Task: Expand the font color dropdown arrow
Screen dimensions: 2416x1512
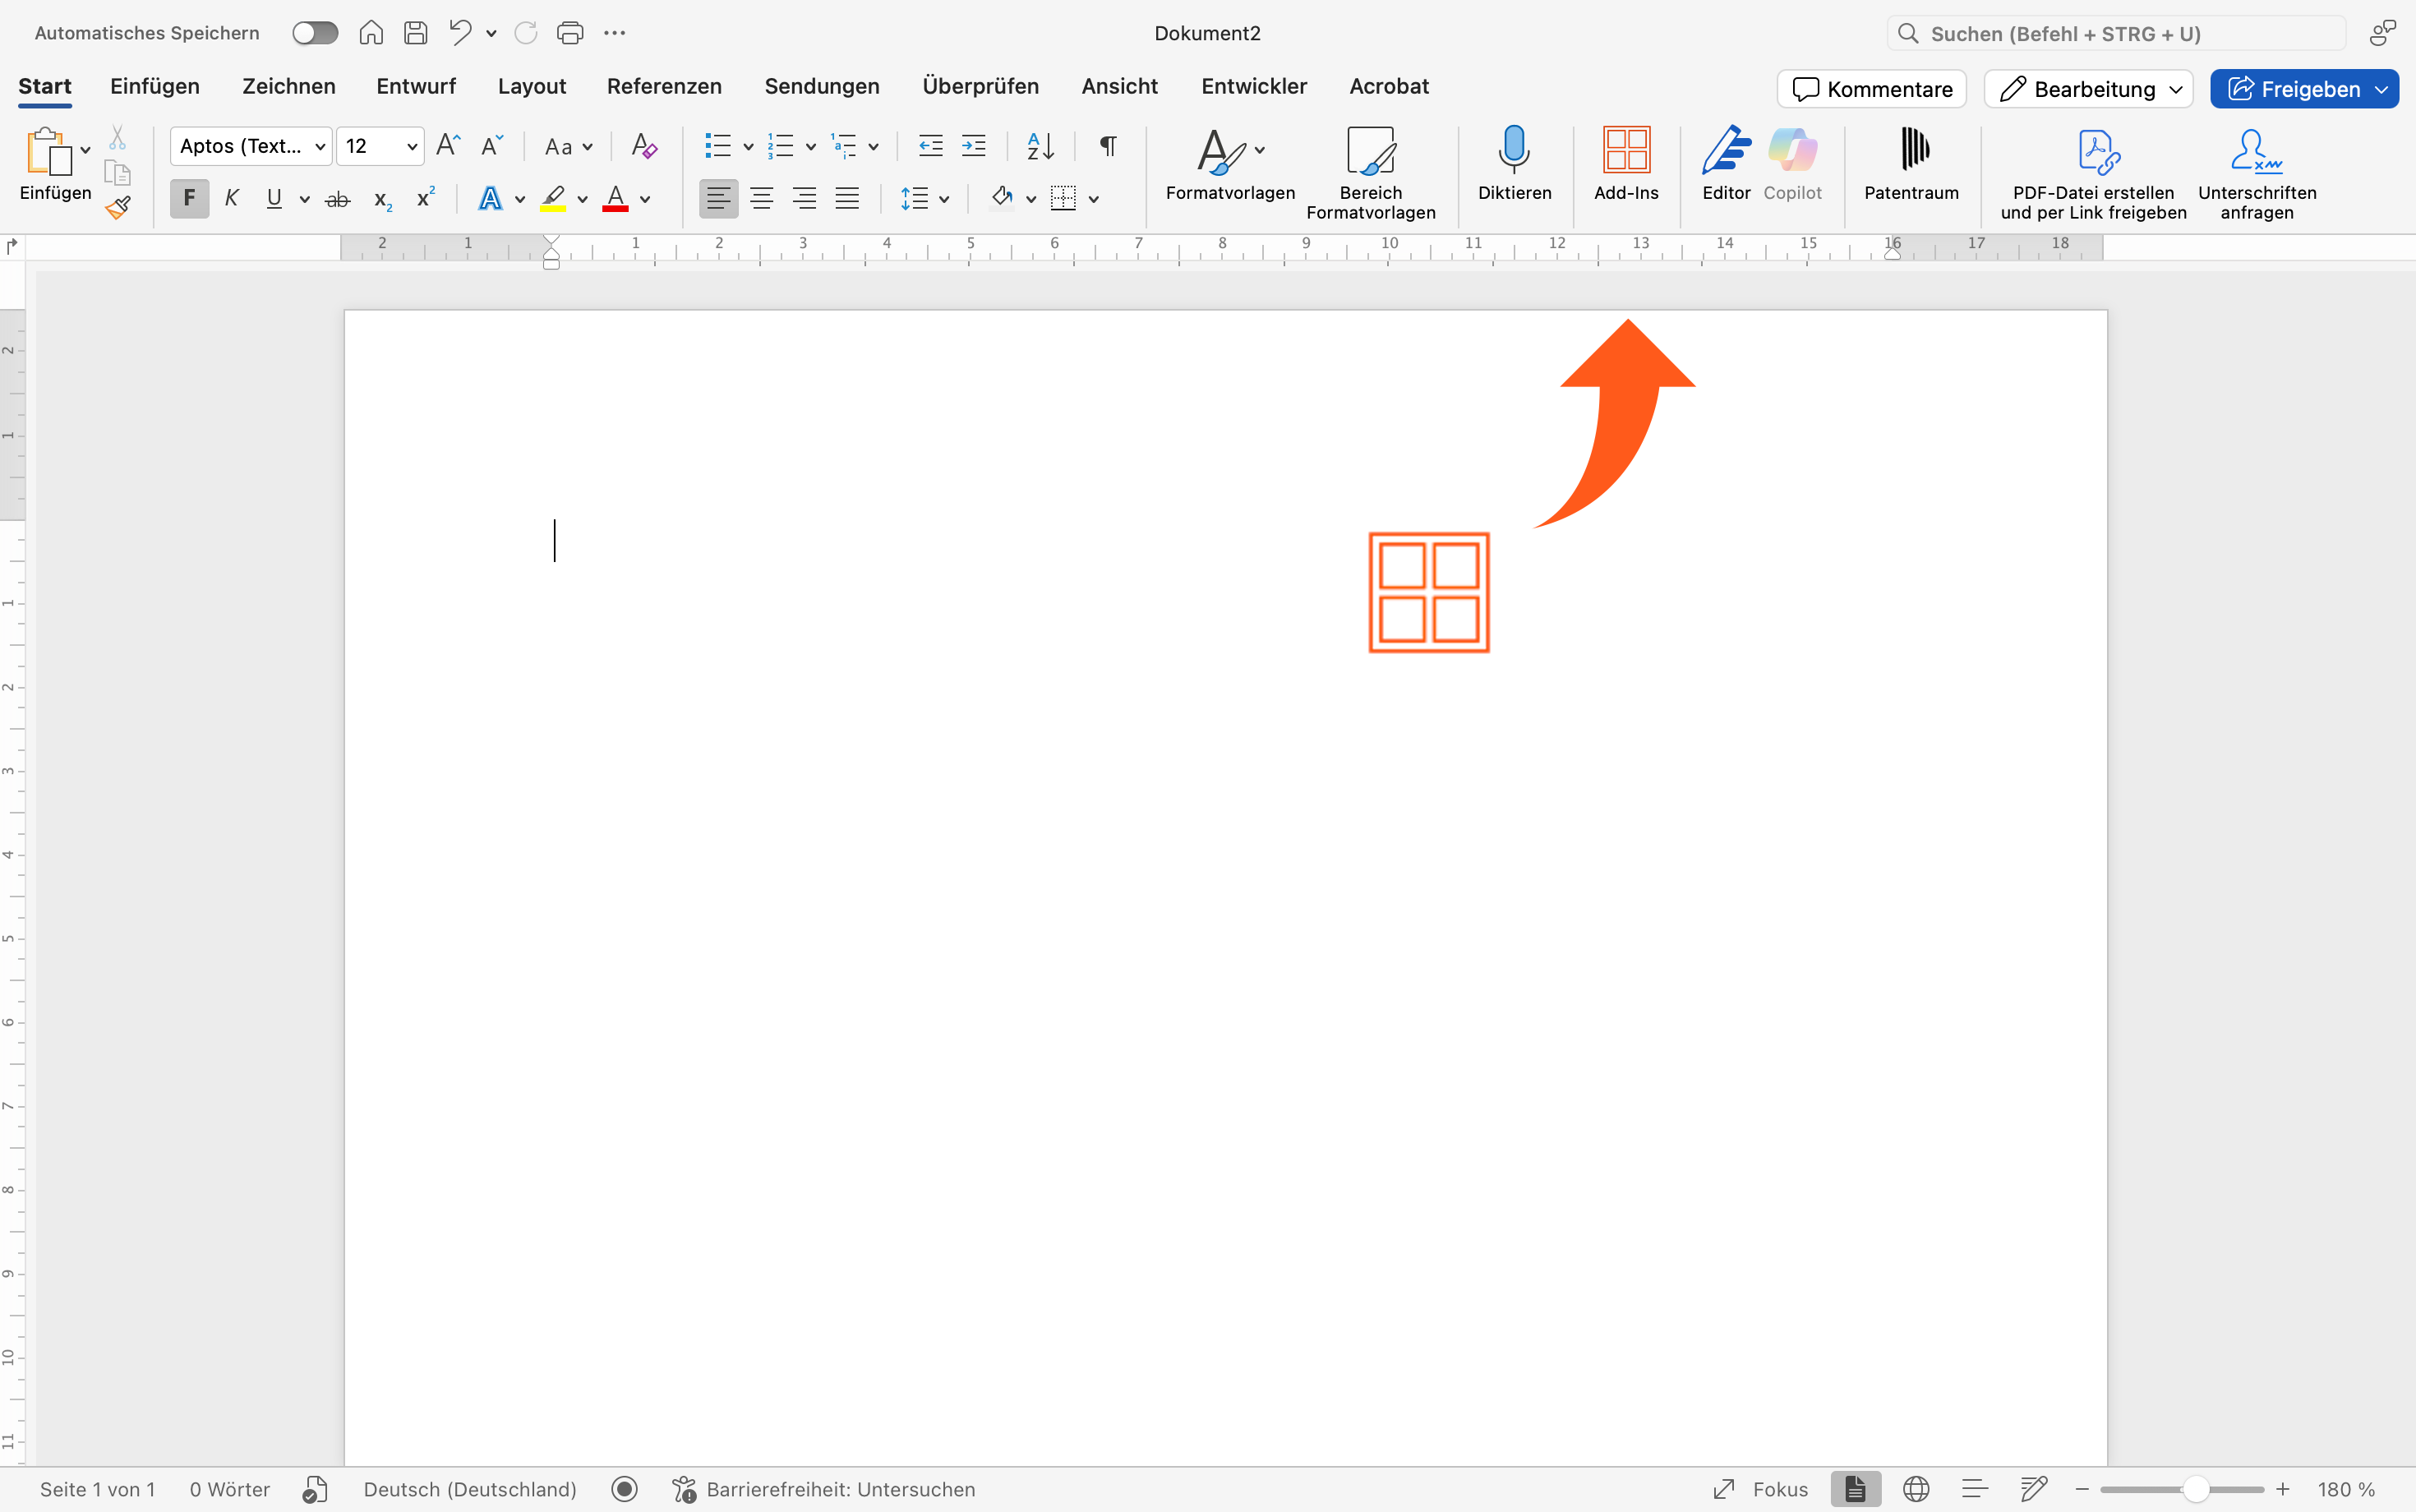Action: [645, 198]
